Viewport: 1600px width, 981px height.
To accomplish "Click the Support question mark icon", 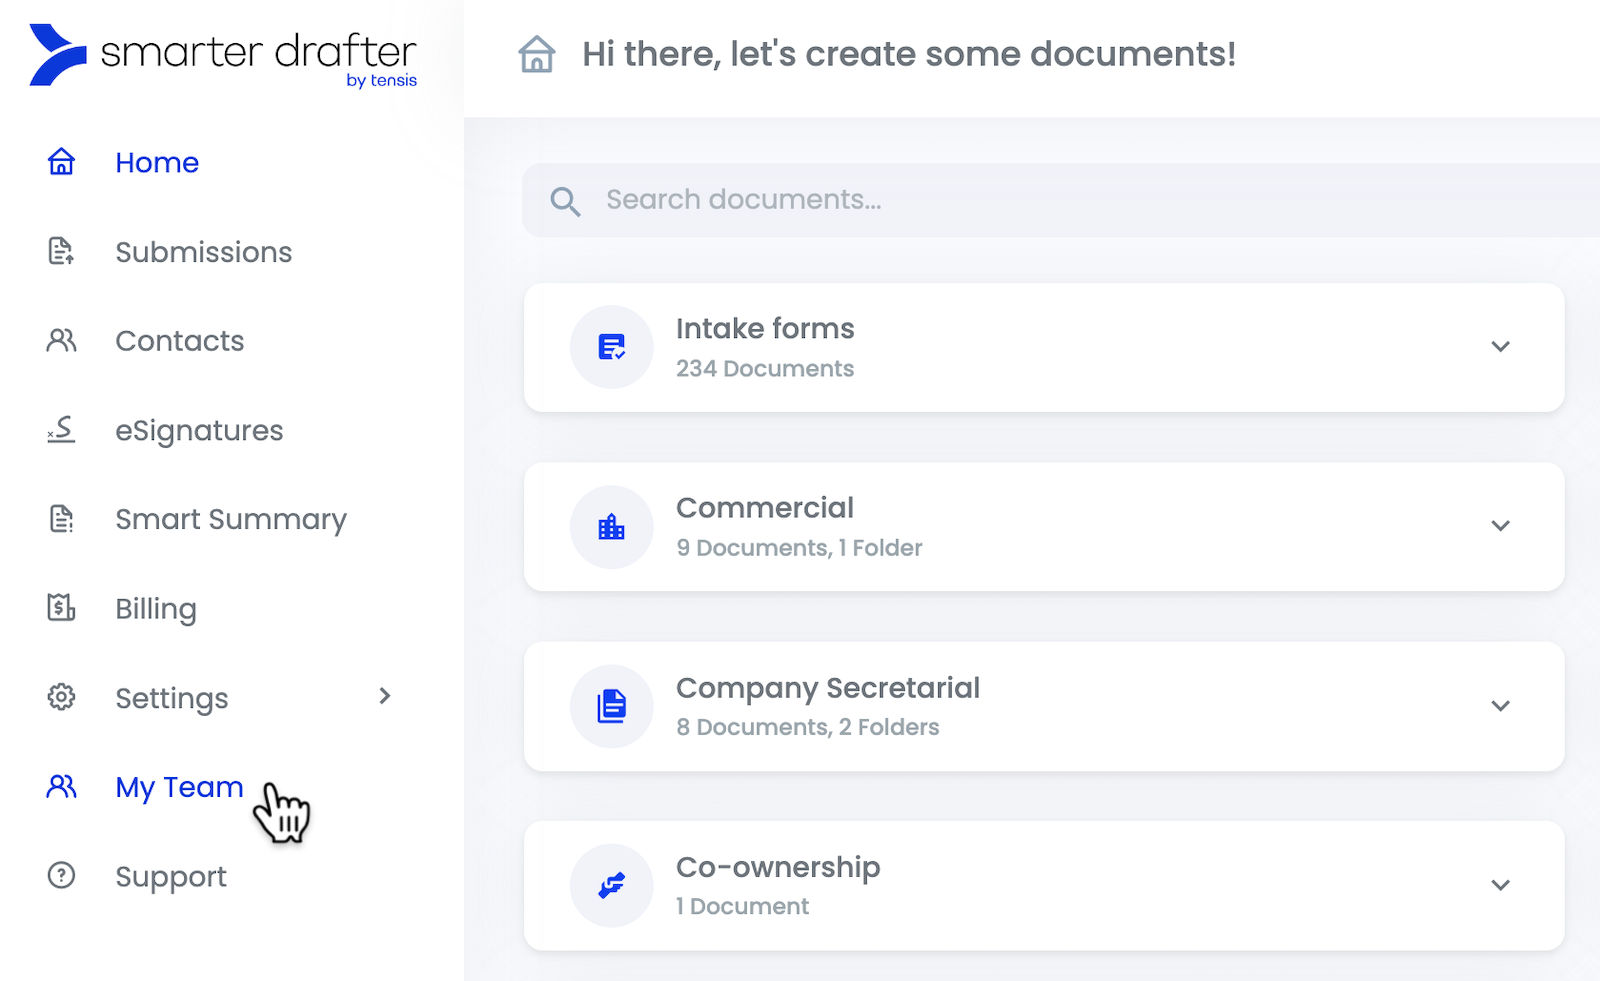I will coord(60,875).
